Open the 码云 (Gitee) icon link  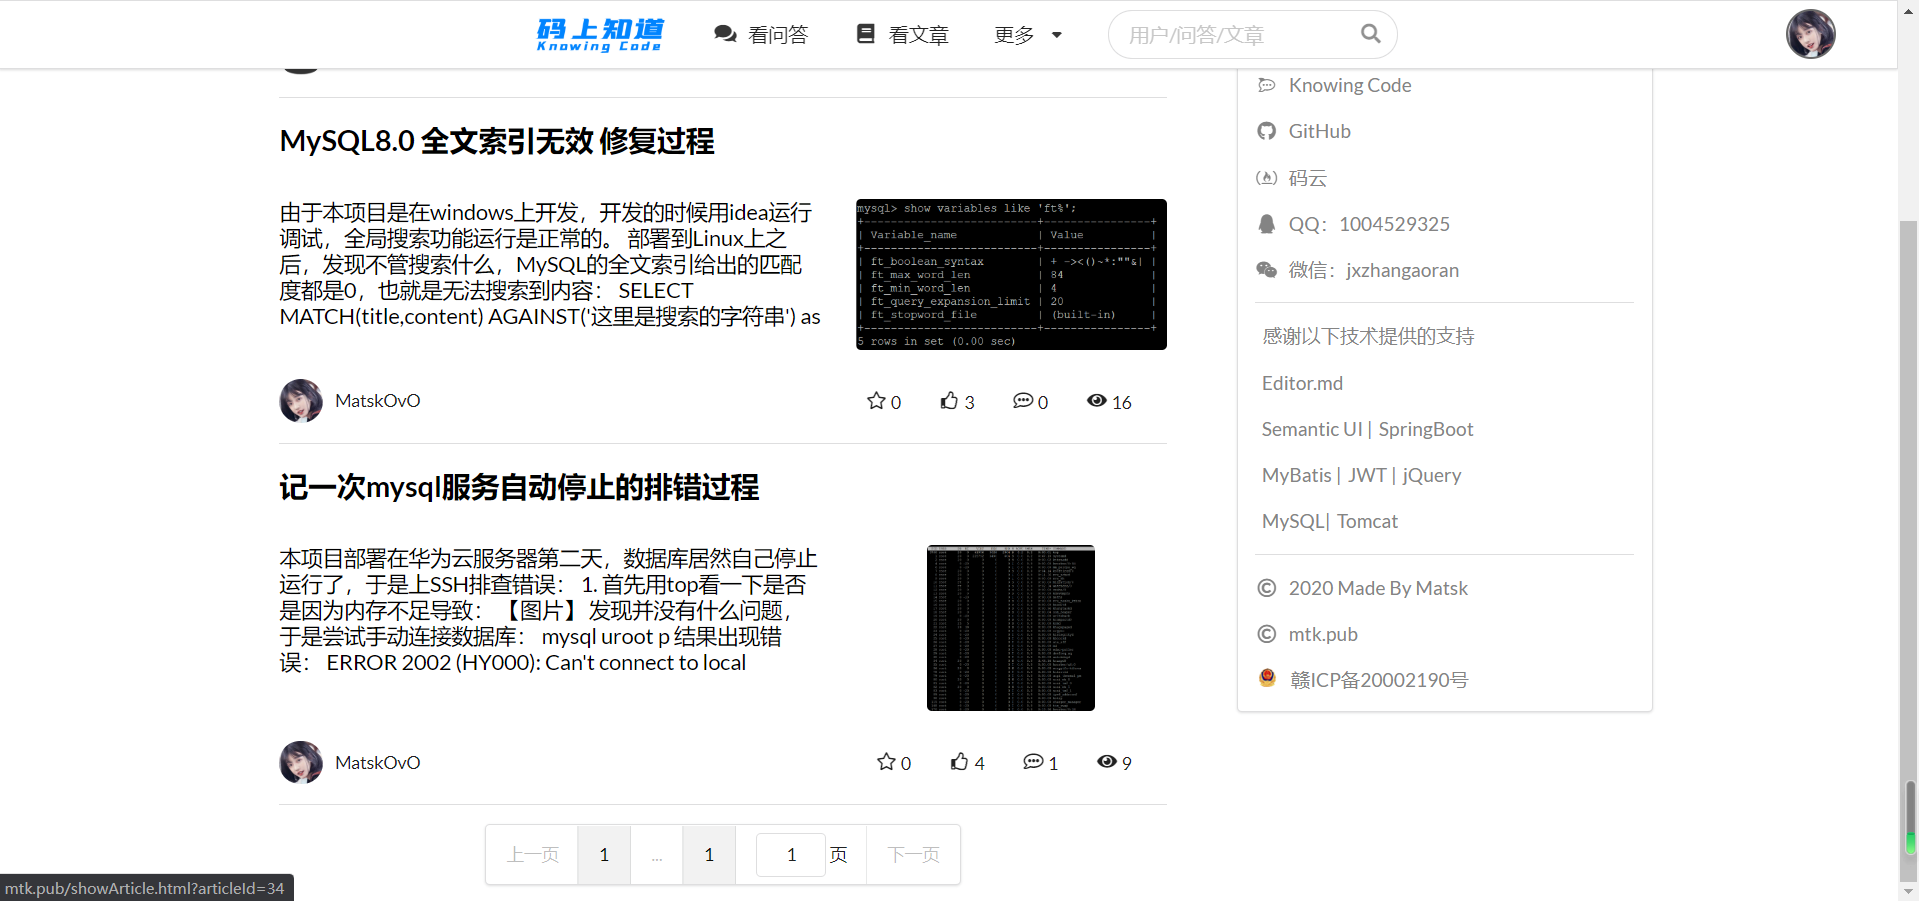coord(1266,177)
